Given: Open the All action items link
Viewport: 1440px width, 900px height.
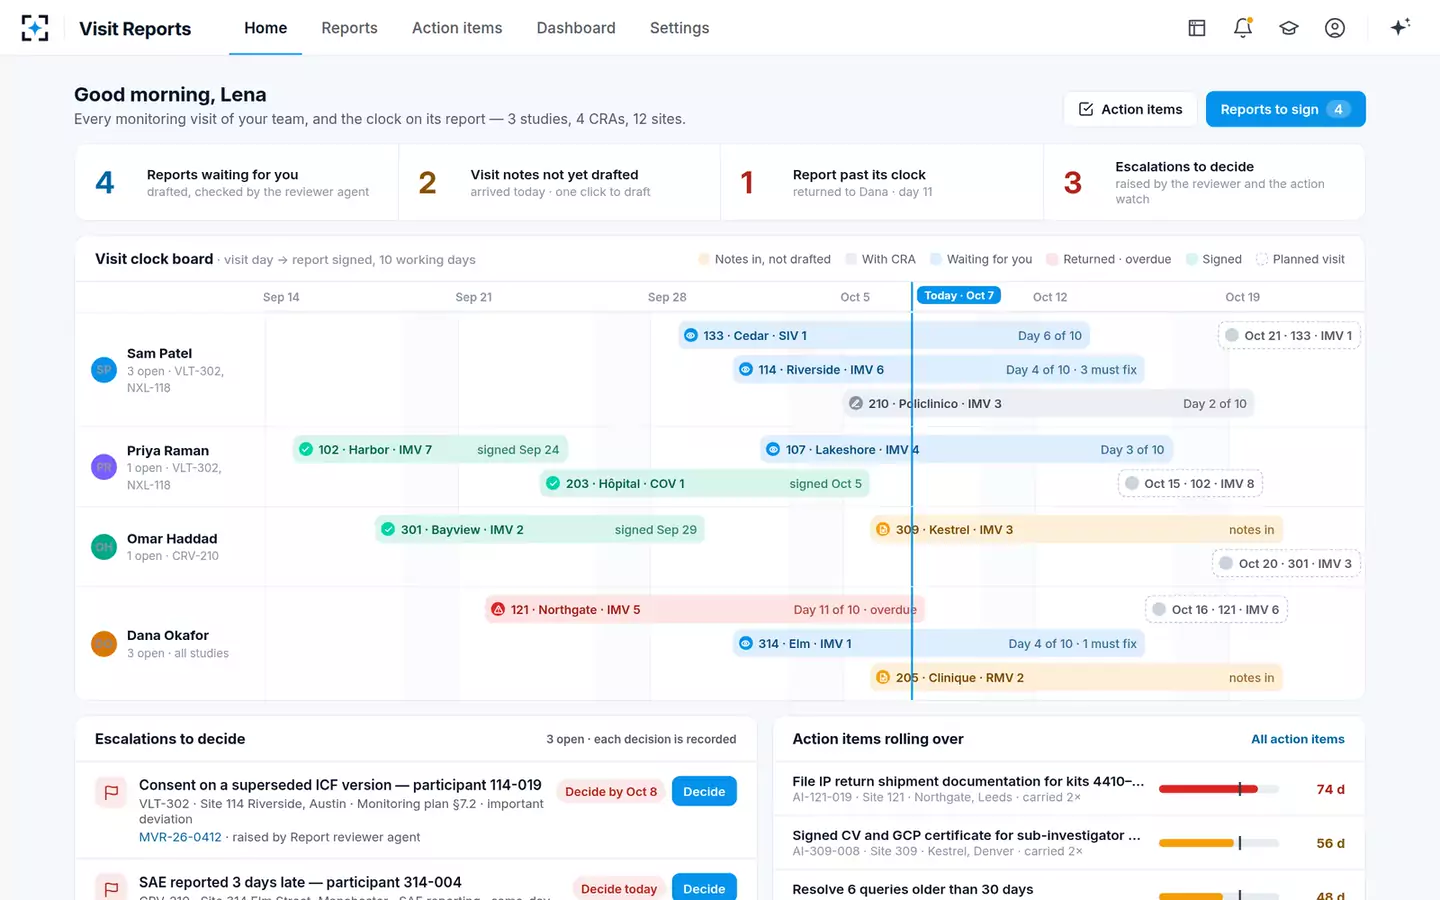Looking at the screenshot, I should (1298, 739).
